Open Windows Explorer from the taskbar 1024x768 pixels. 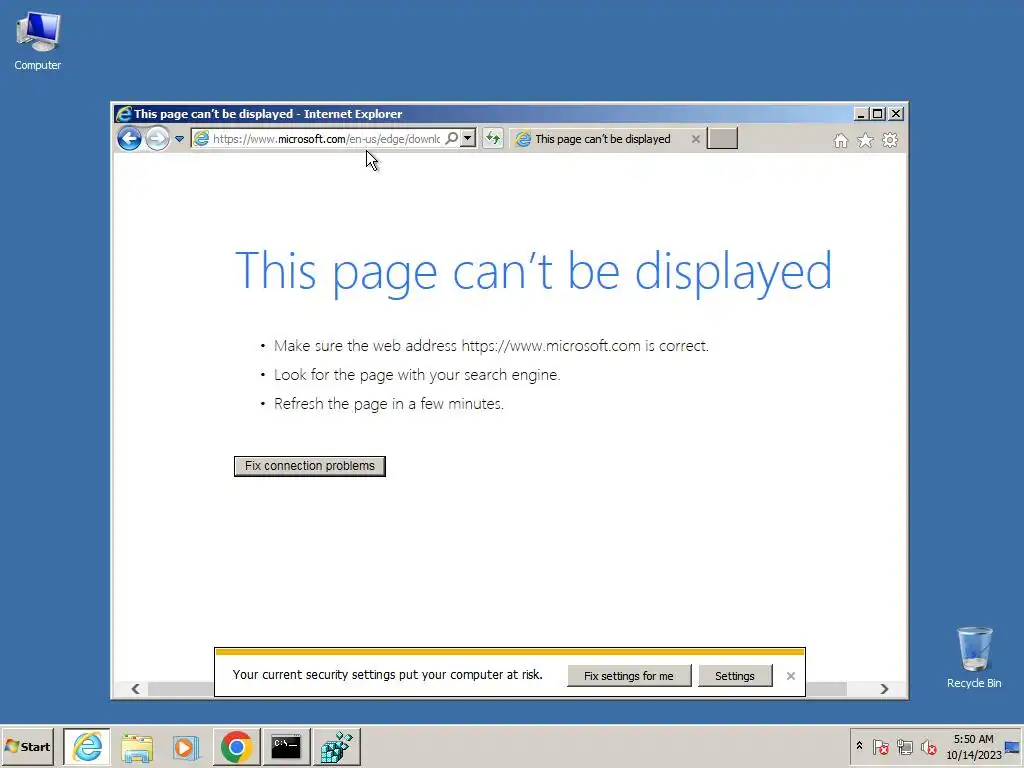click(x=137, y=746)
